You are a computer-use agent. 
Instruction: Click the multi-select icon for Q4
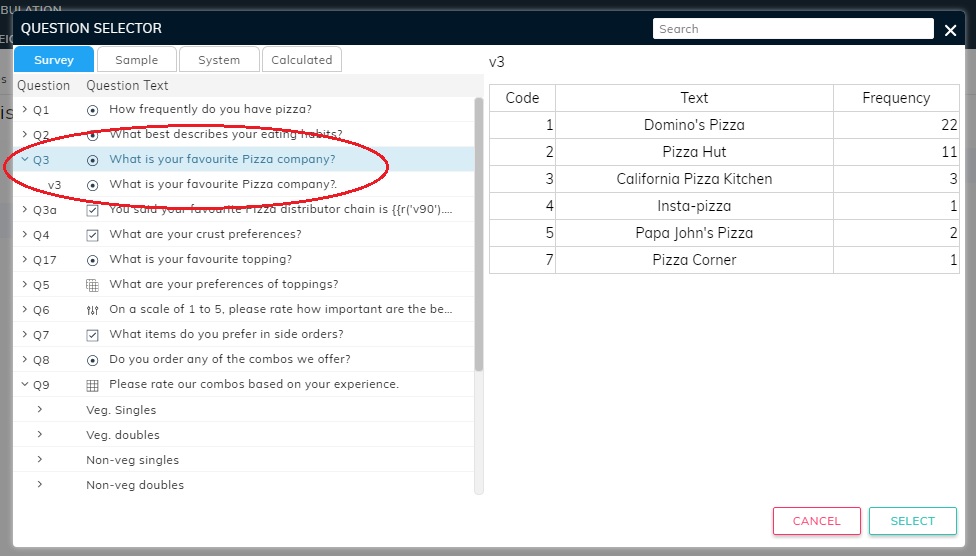coord(92,235)
